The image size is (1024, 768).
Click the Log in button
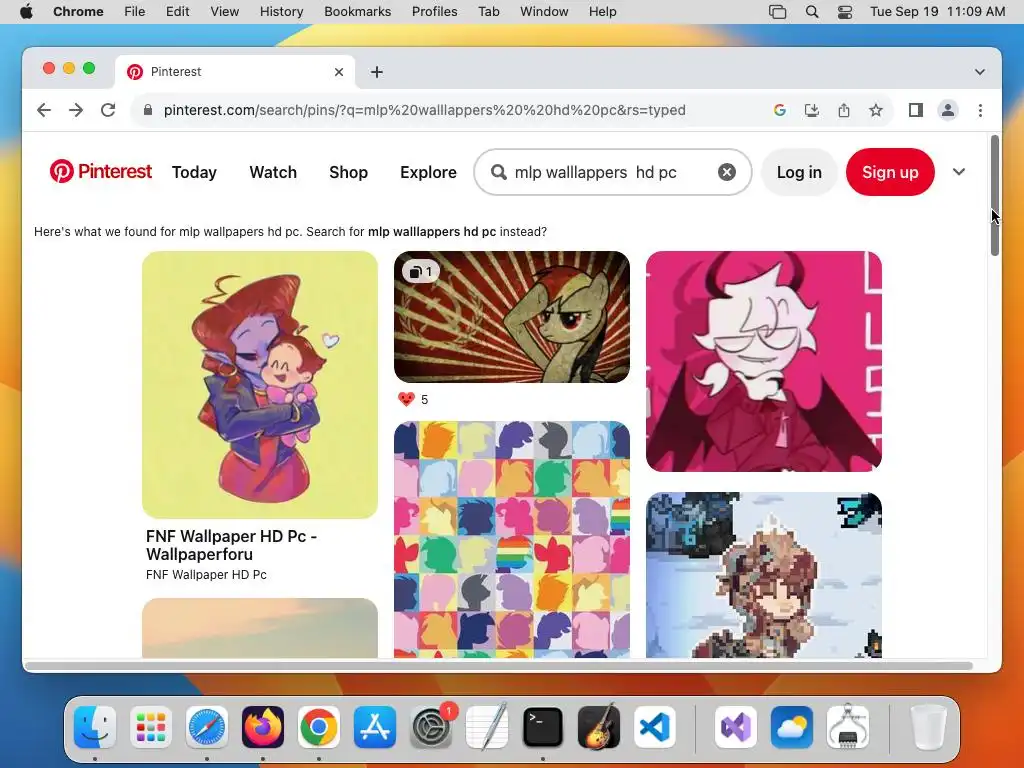(799, 172)
